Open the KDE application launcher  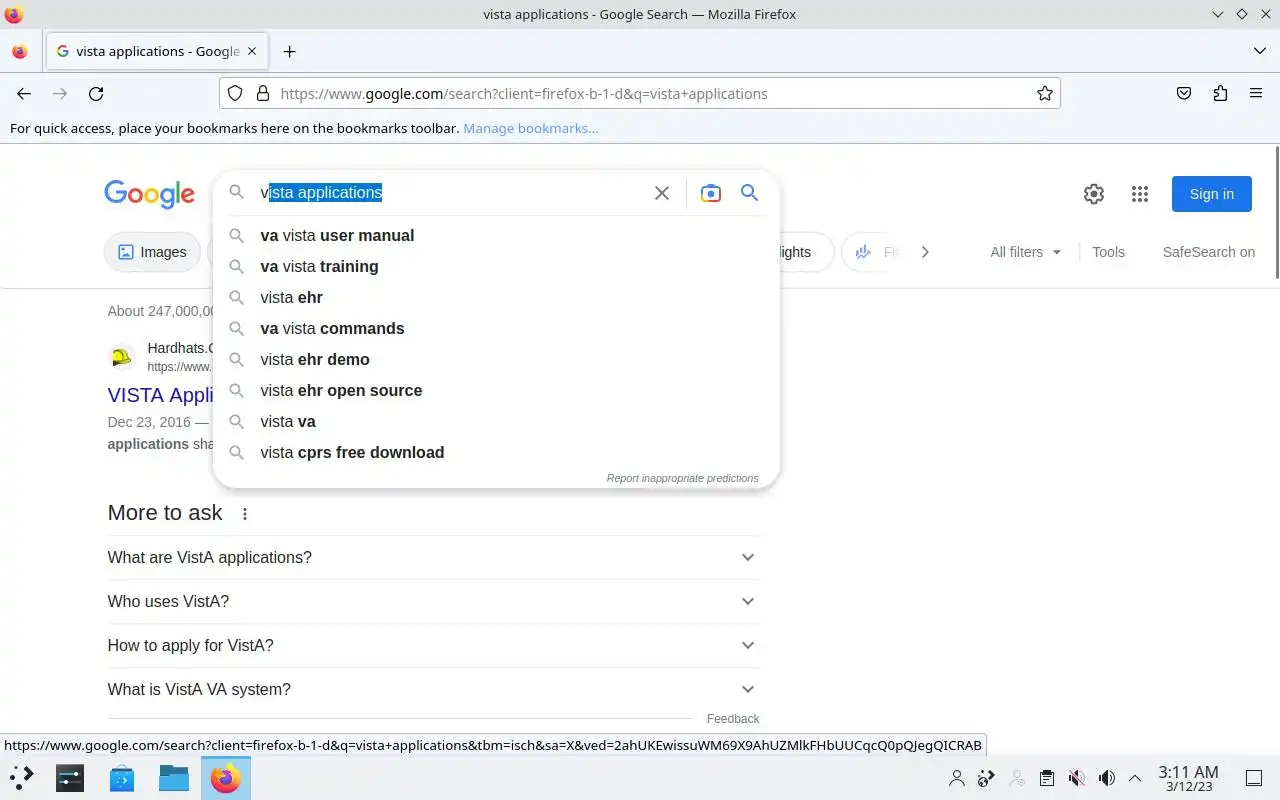[x=21, y=777]
